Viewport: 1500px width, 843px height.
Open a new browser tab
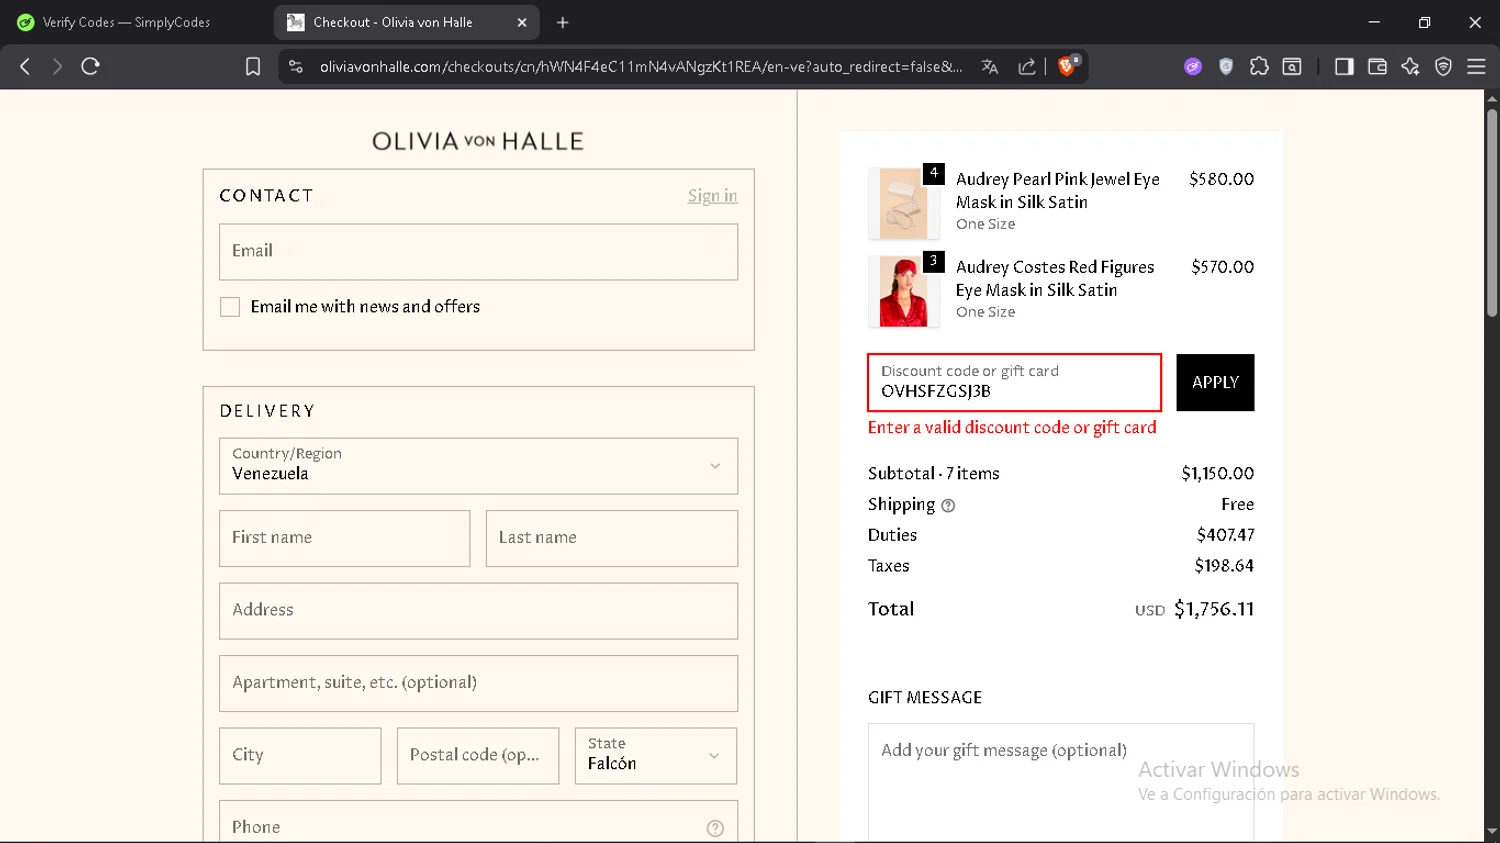click(x=563, y=22)
